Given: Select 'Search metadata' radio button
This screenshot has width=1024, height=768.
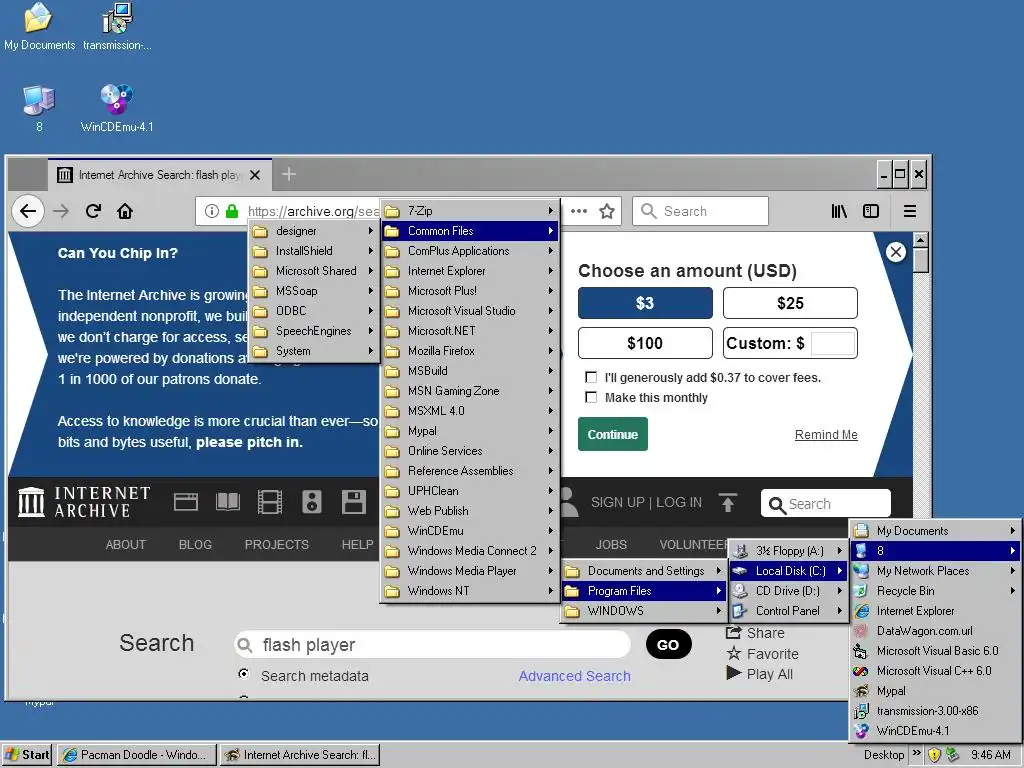Looking at the screenshot, I should [244, 674].
